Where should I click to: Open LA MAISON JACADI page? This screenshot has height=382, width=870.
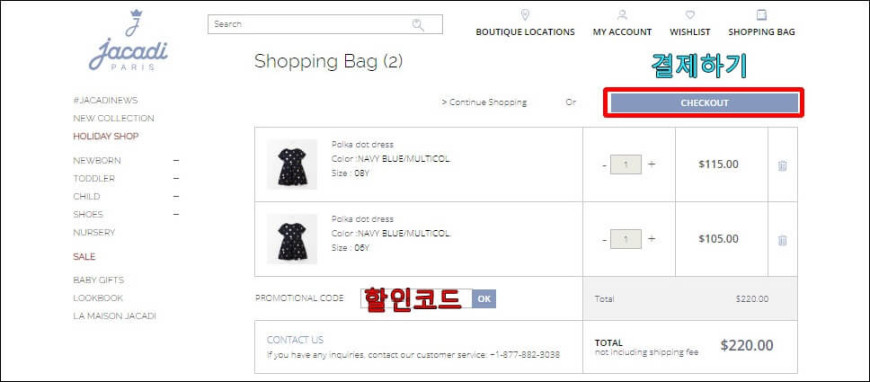(x=115, y=316)
